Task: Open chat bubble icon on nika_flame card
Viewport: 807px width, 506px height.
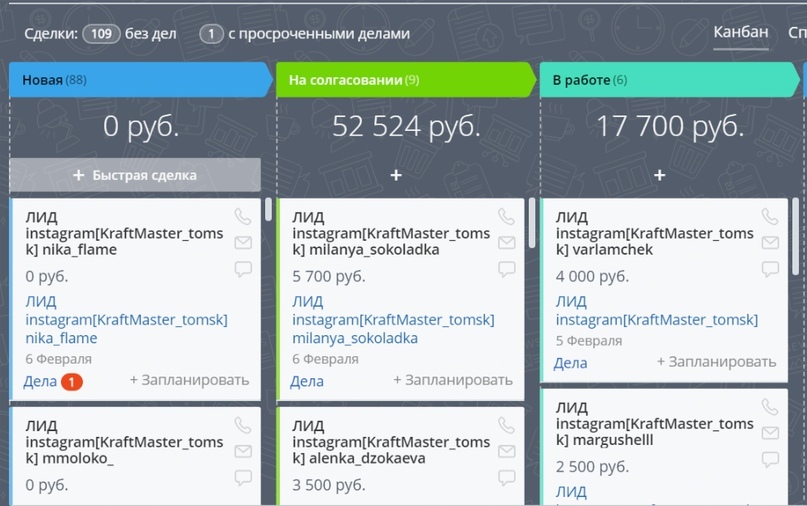Action: click(243, 269)
